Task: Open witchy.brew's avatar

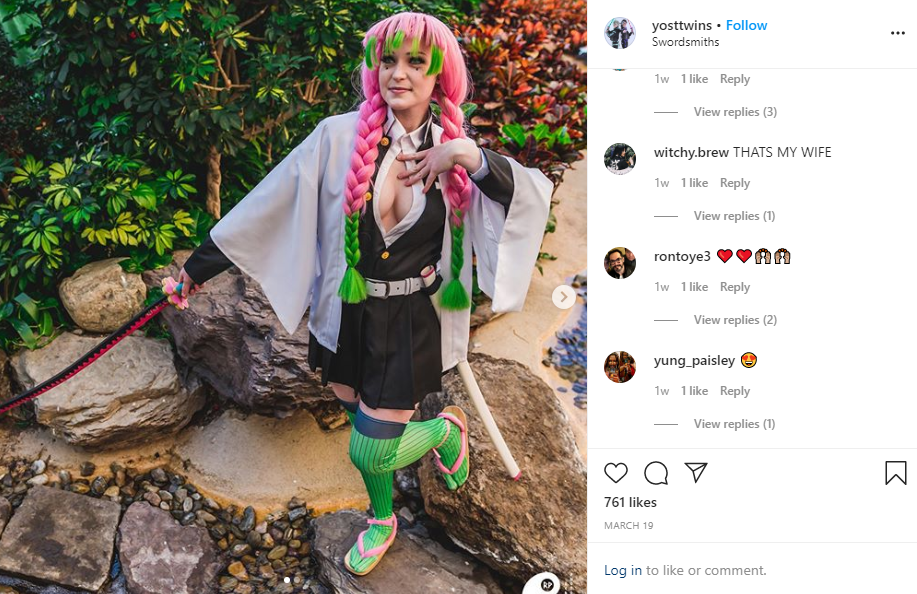Action: (620, 158)
